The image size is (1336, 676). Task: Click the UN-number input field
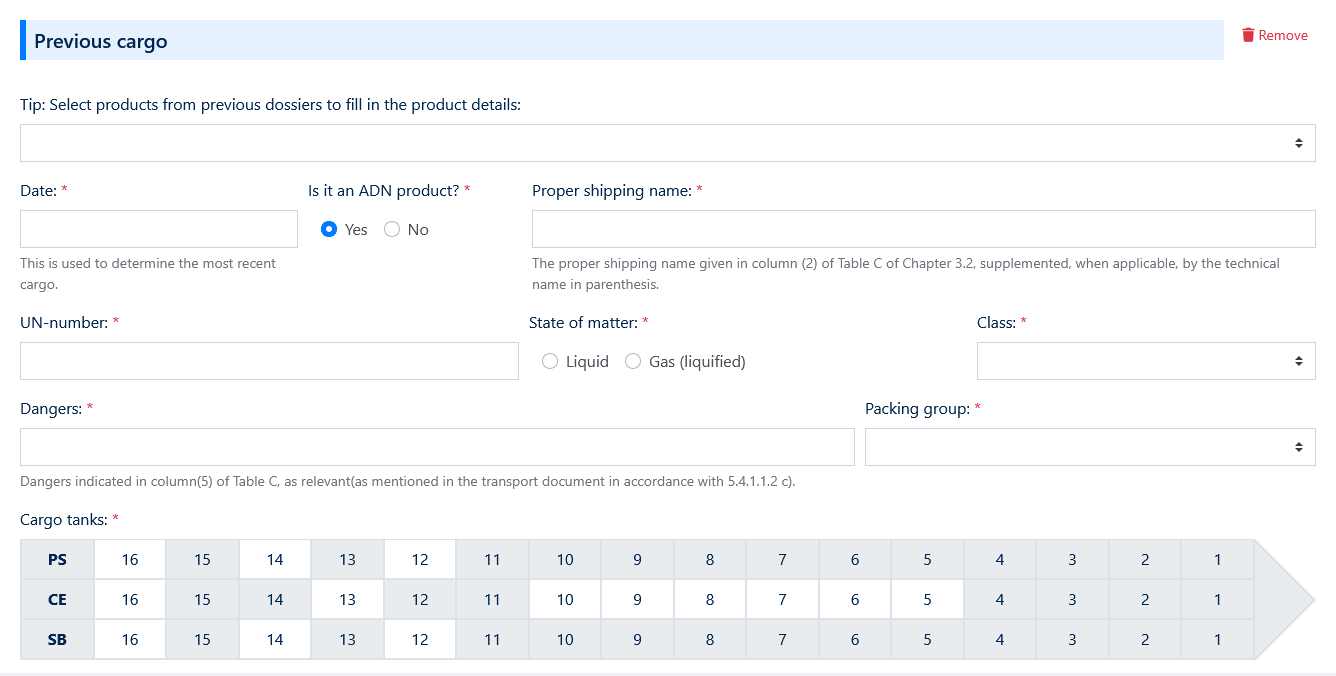tap(269, 360)
